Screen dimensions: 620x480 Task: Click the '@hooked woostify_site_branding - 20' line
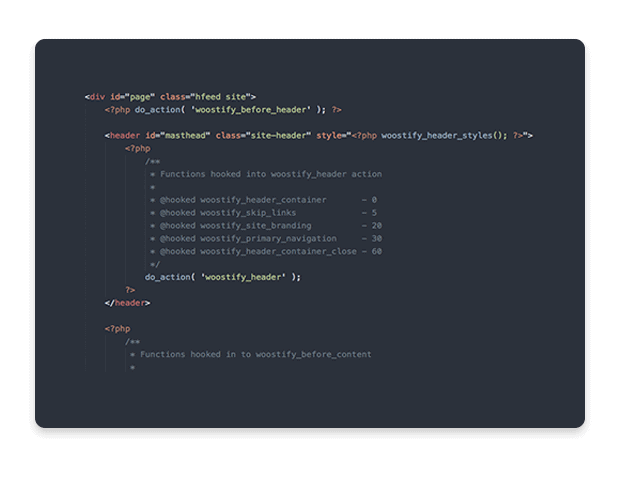click(x=266, y=226)
